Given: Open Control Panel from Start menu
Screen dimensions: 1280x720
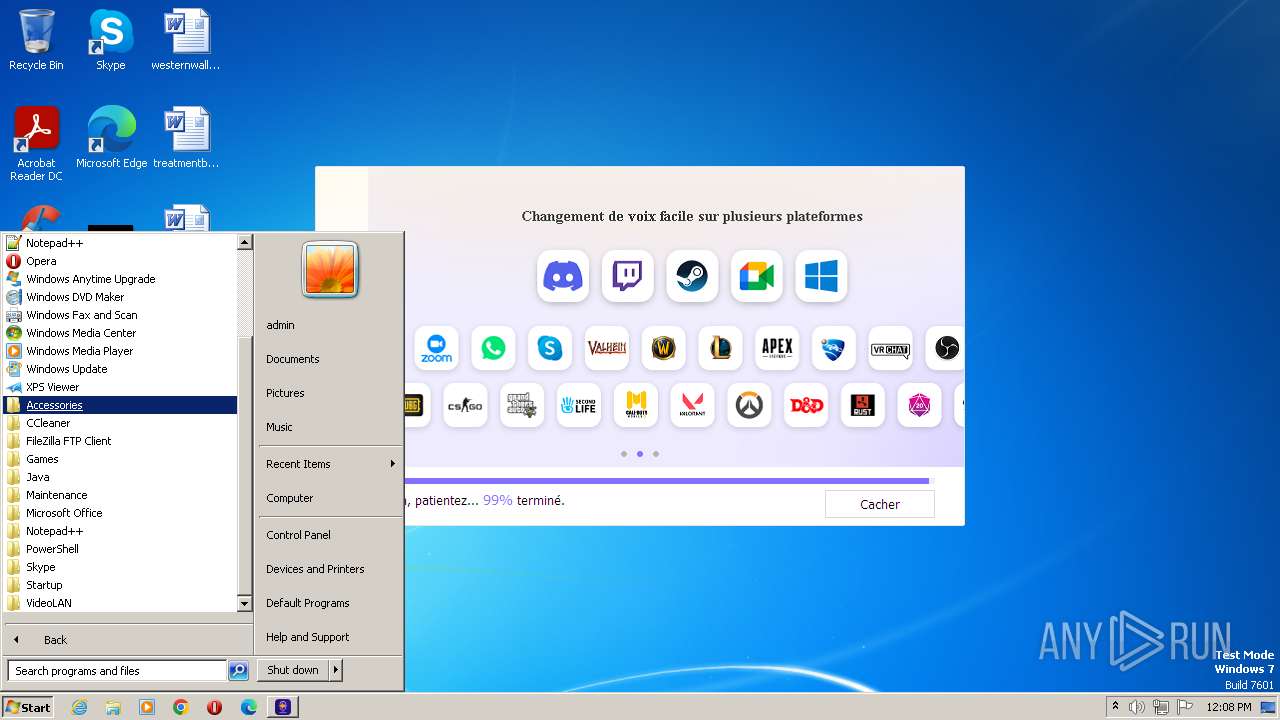Looking at the screenshot, I should [330, 535].
